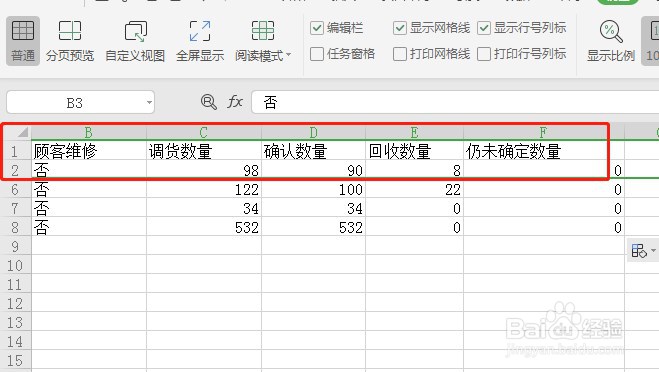Select column C header

pos(204,132)
